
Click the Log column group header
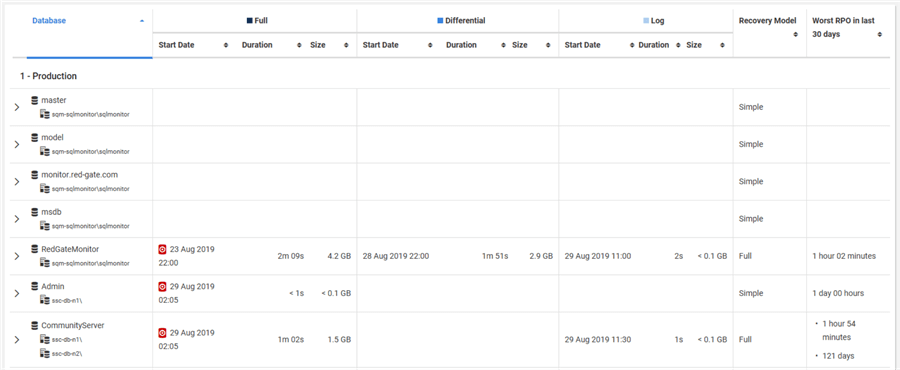point(654,21)
